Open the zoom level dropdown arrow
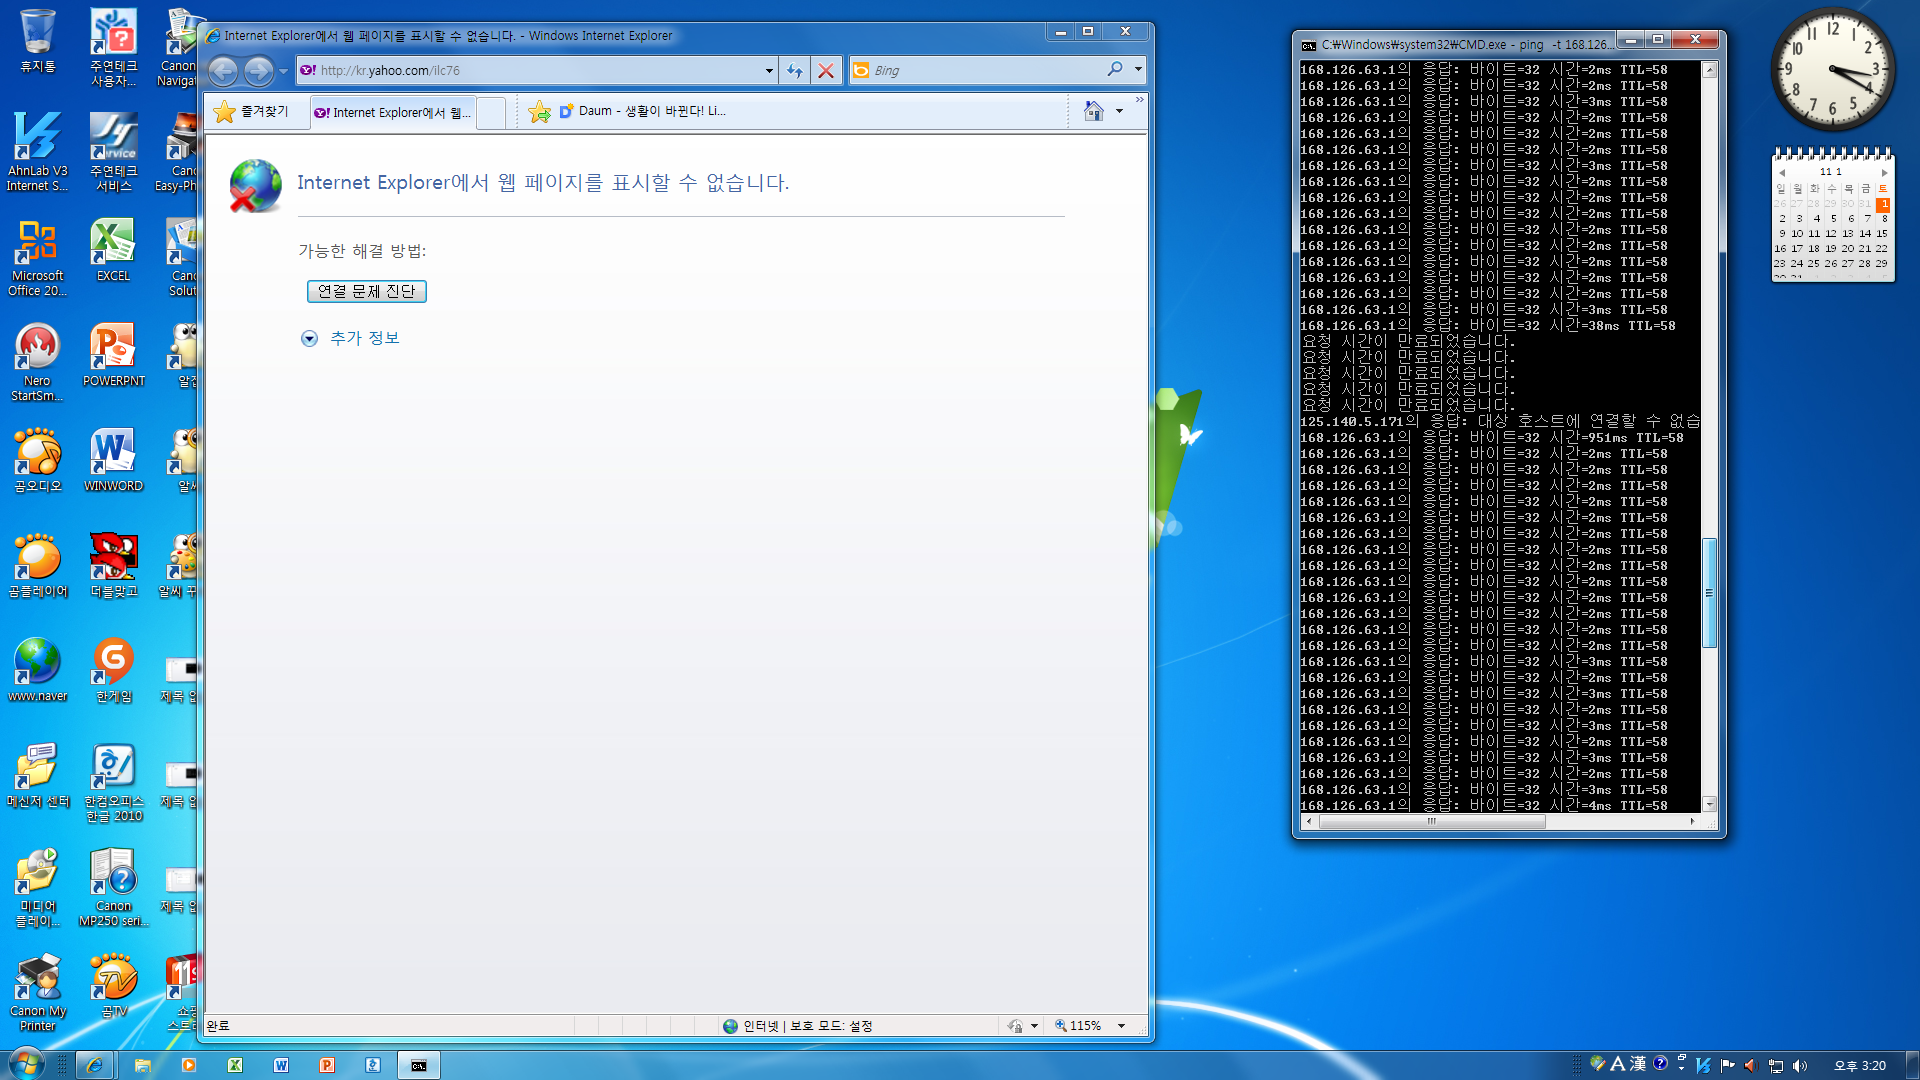This screenshot has width=1920, height=1080. [1121, 1026]
